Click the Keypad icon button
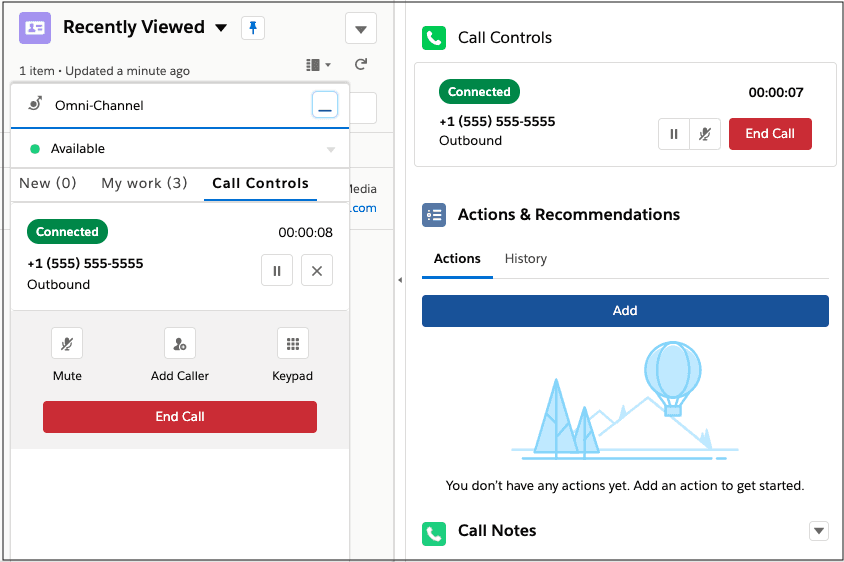844x562 pixels. click(x=293, y=344)
